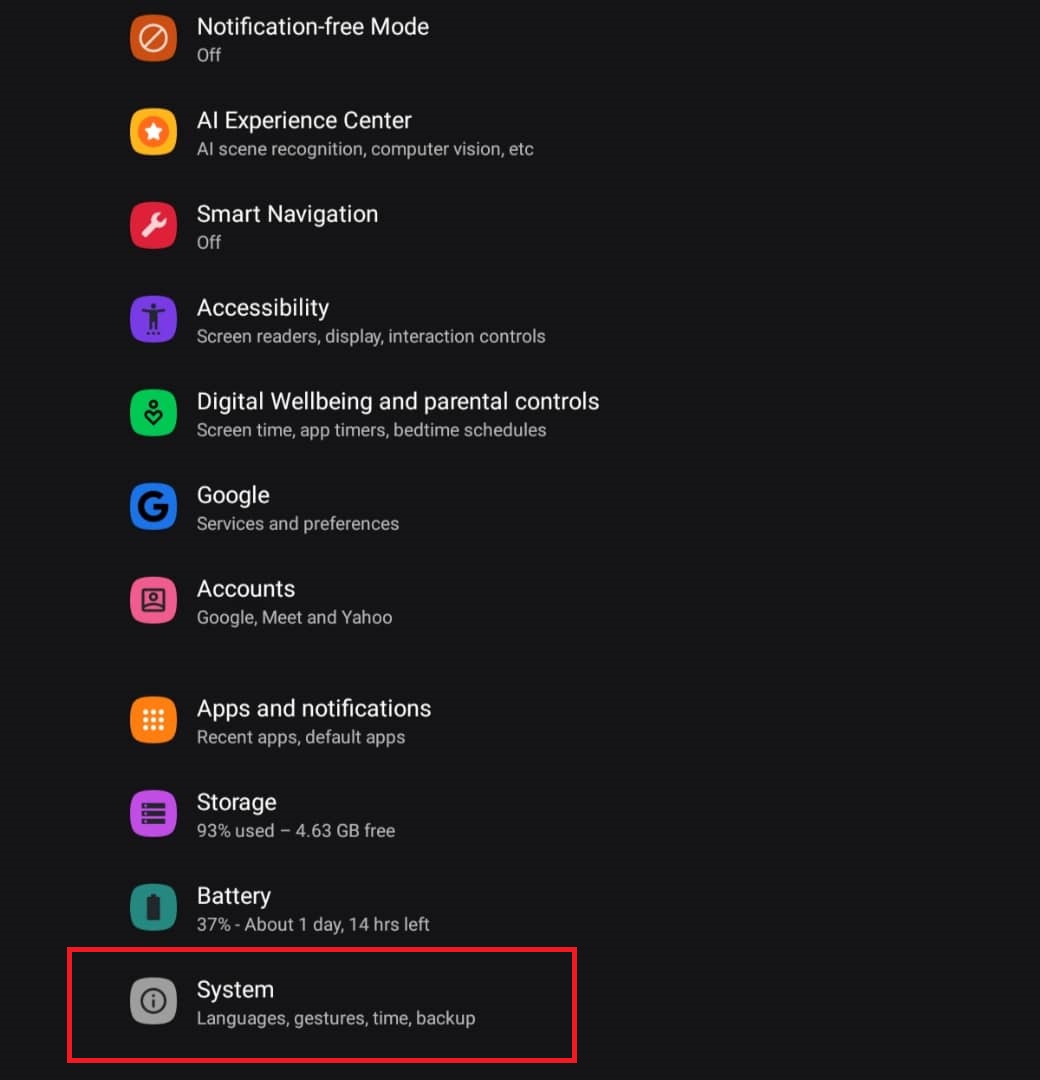Tap the AI Experience Center star icon

pos(153,132)
